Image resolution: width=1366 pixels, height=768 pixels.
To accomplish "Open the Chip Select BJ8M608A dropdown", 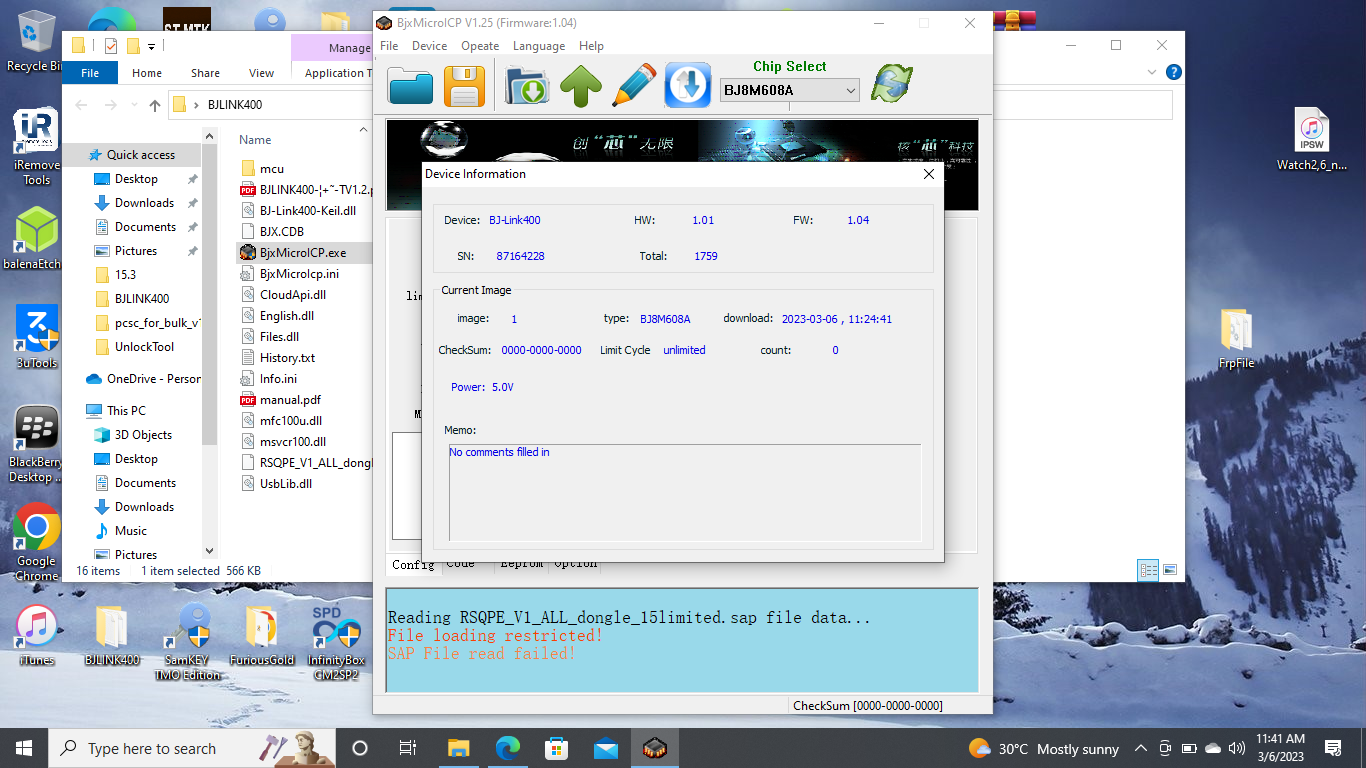I will (790, 91).
